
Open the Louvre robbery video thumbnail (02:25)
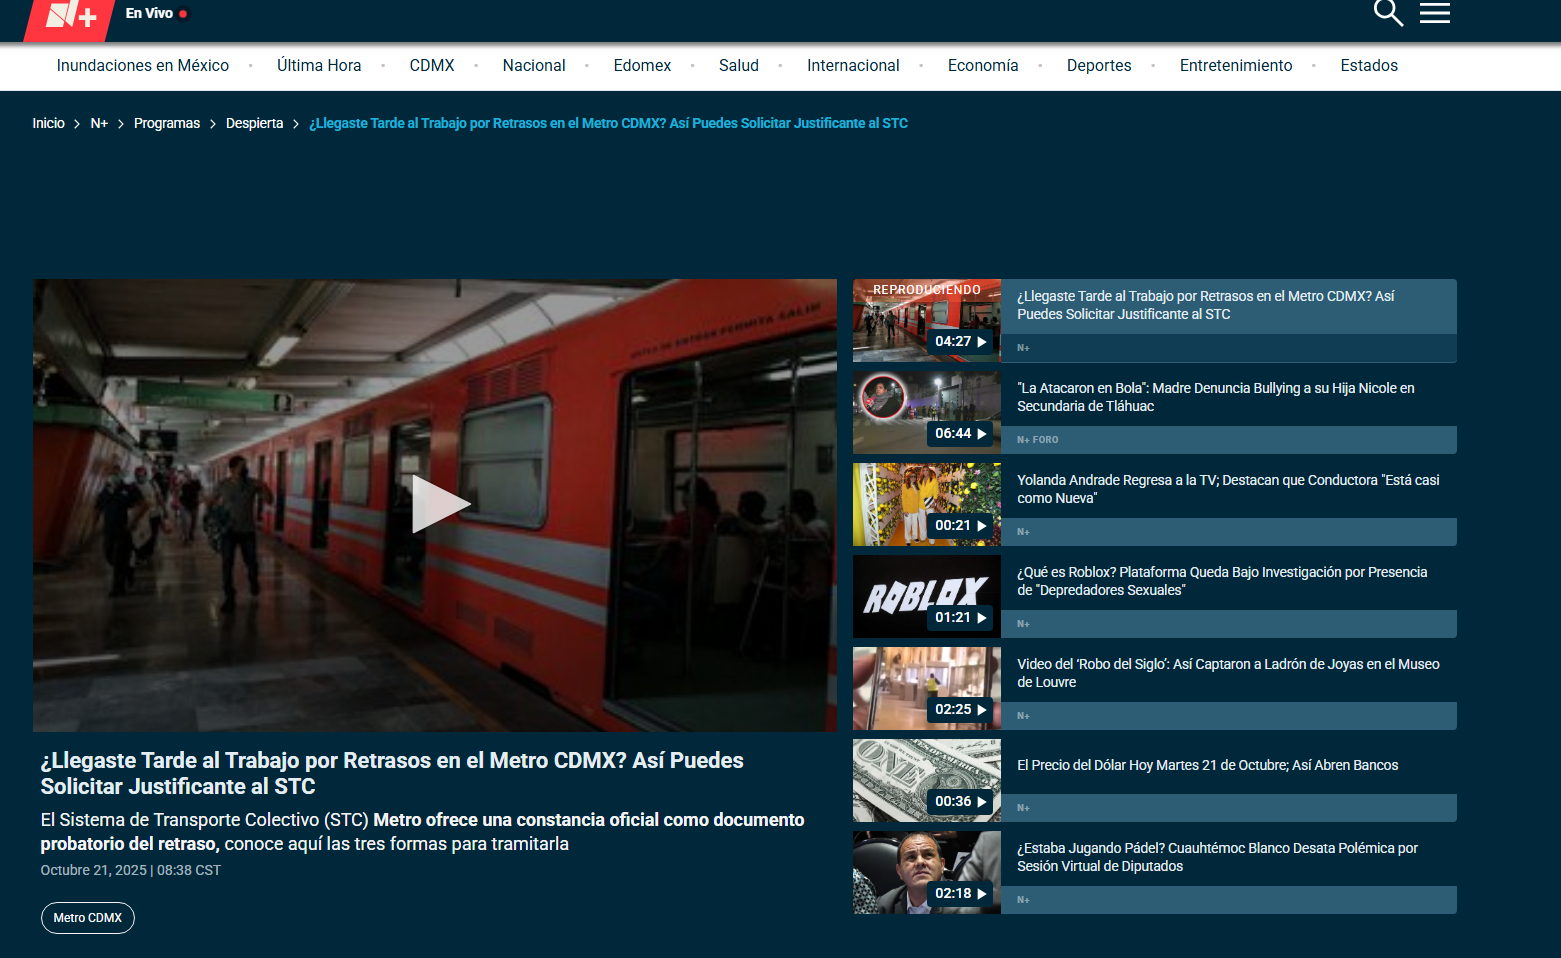click(927, 688)
